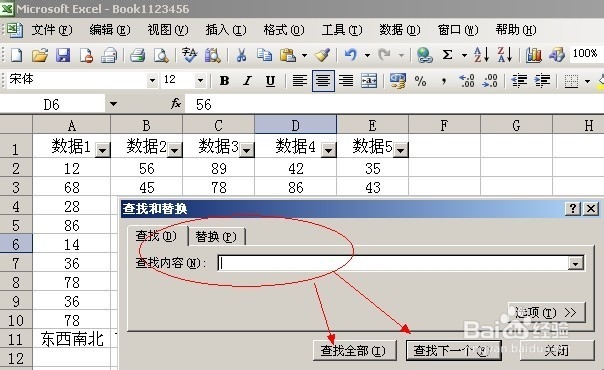Open filter dropdown for 数据3
The width and height of the screenshot is (604, 370).
pos(247,150)
